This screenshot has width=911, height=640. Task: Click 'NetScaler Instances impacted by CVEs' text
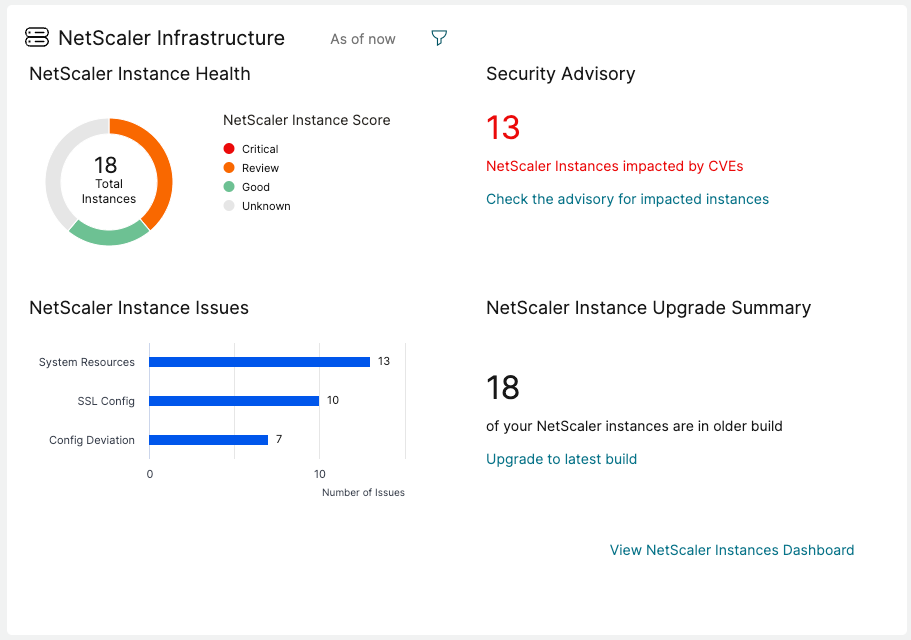tap(615, 166)
